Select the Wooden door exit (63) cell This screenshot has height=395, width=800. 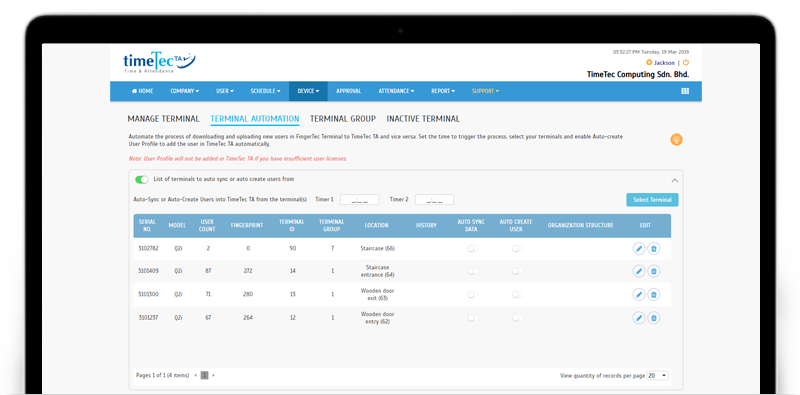pos(377,294)
